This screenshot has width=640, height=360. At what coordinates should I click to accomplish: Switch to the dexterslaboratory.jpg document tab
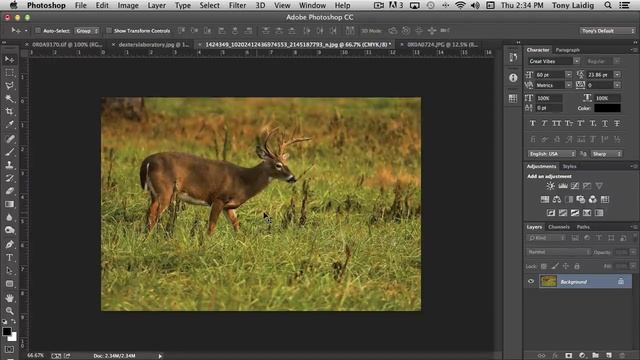click(x=154, y=44)
